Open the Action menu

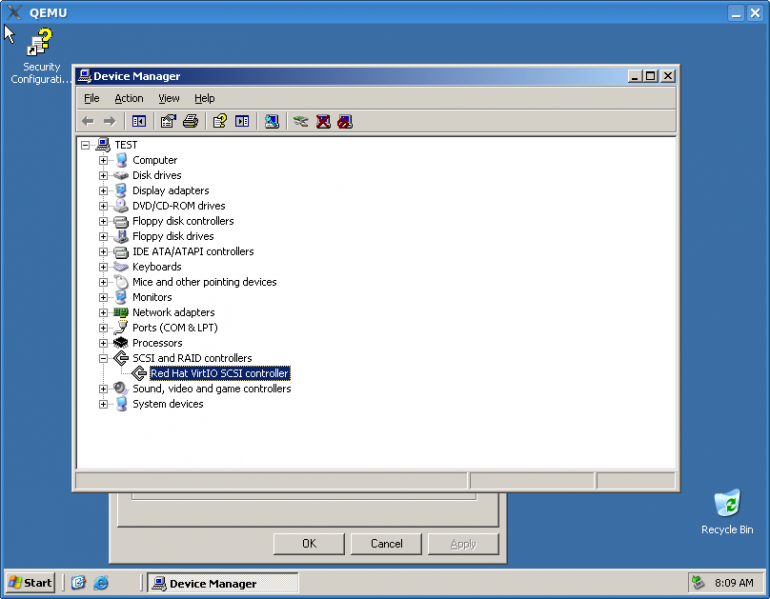tap(128, 98)
